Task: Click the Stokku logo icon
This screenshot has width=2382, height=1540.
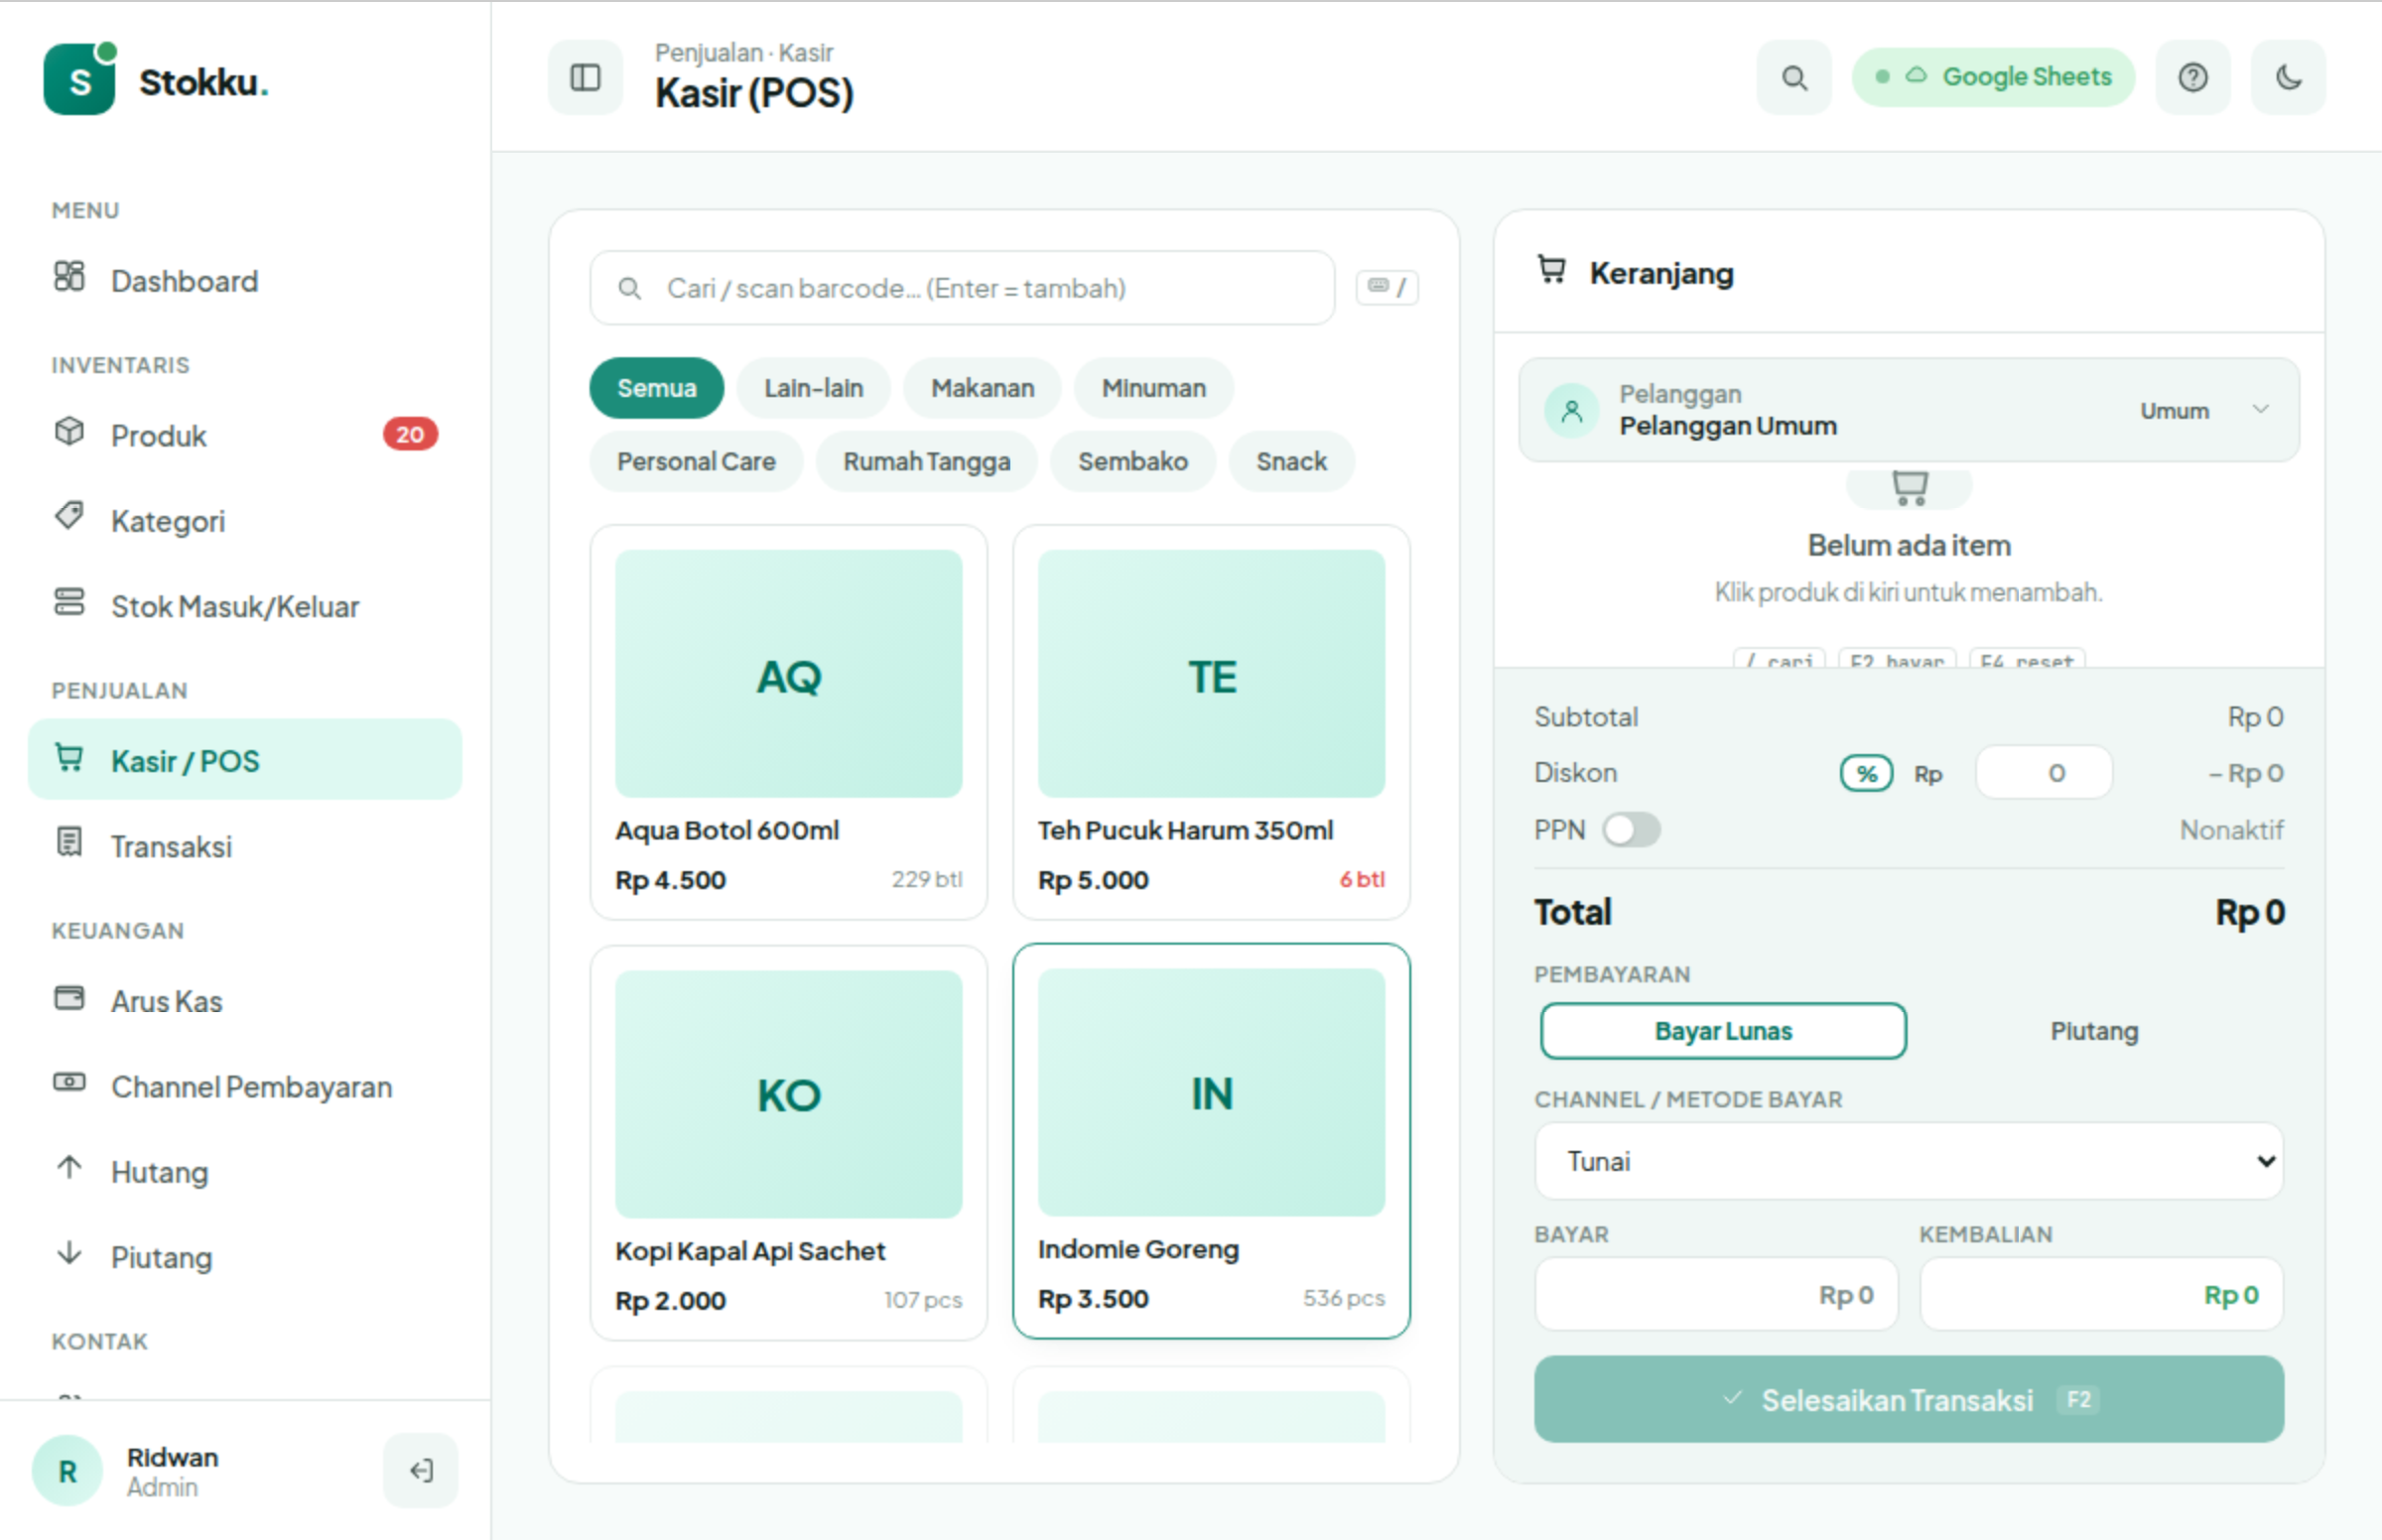Action: coord(79,79)
